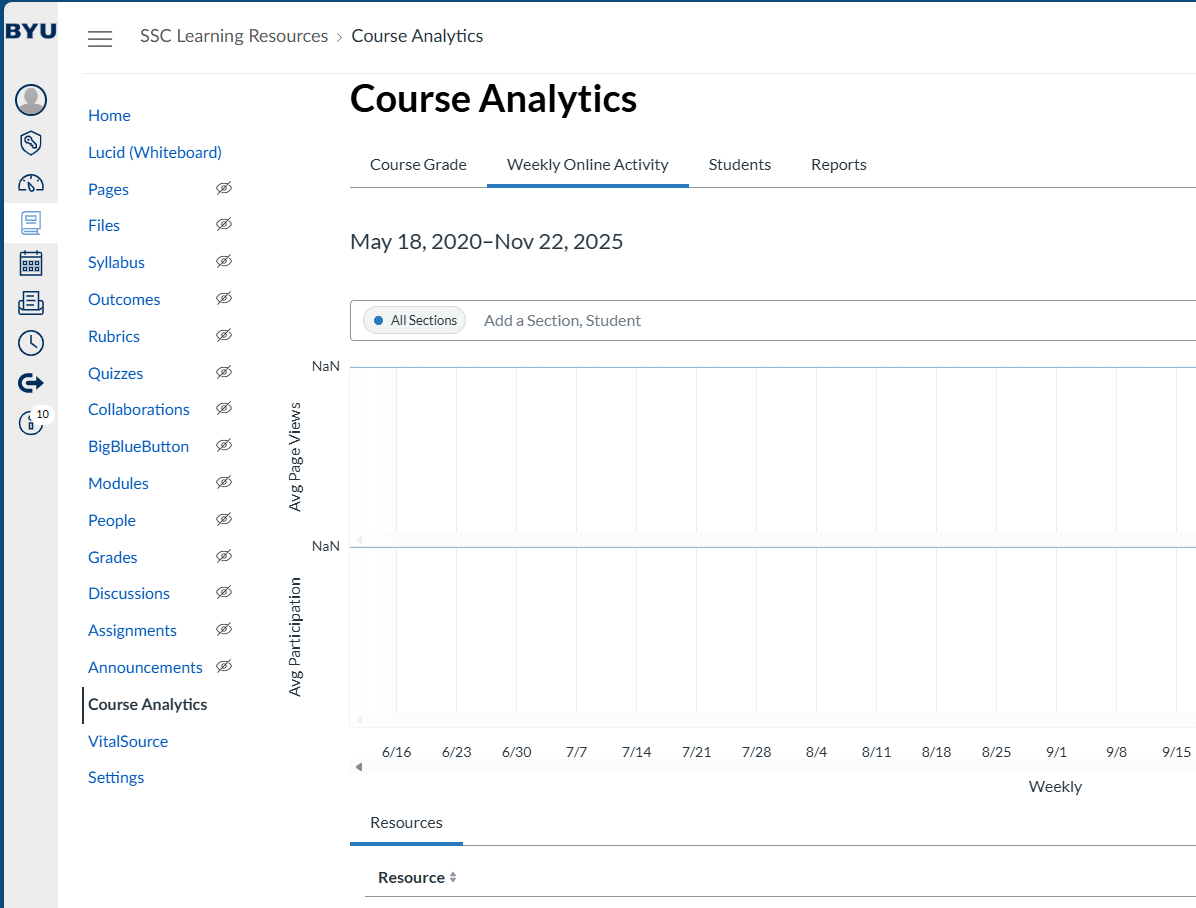The image size is (1196, 908).
Task: Open the Rubrics link
Action: tap(114, 336)
